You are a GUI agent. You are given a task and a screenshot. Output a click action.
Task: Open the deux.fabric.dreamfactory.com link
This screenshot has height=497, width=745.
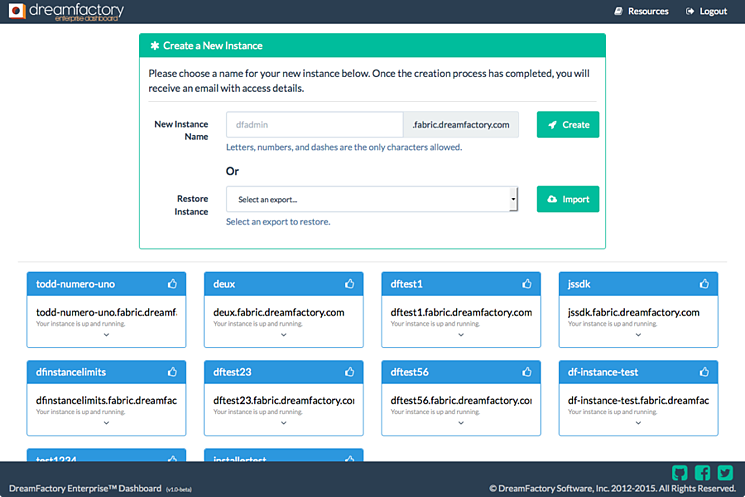coord(279,312)
